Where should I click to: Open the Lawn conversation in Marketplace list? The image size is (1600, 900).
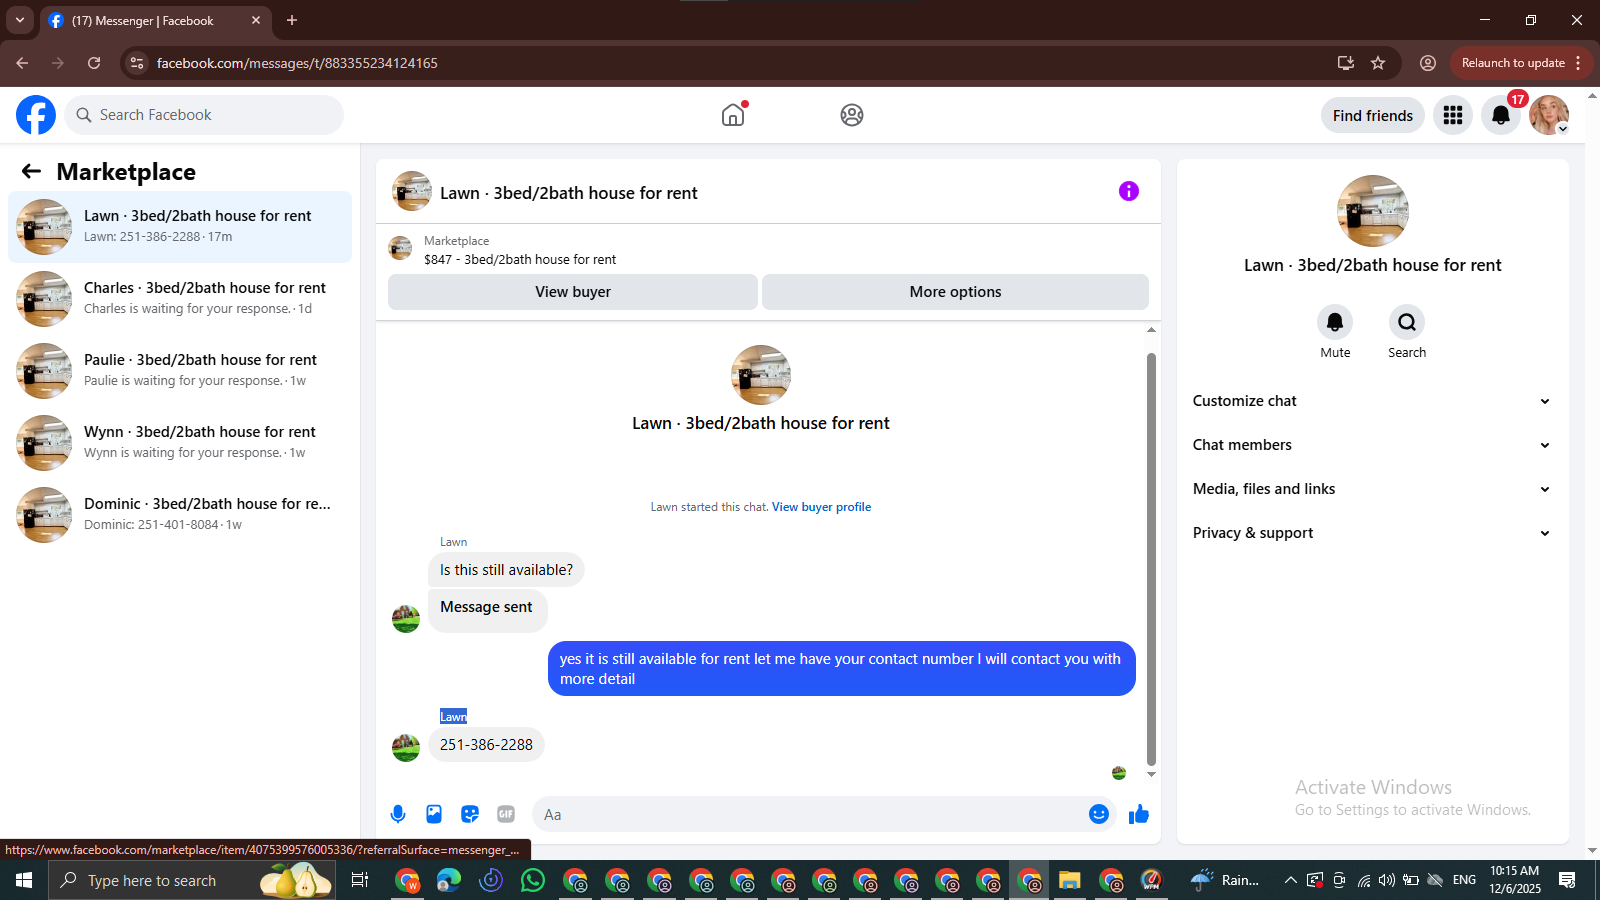point(180,227)
